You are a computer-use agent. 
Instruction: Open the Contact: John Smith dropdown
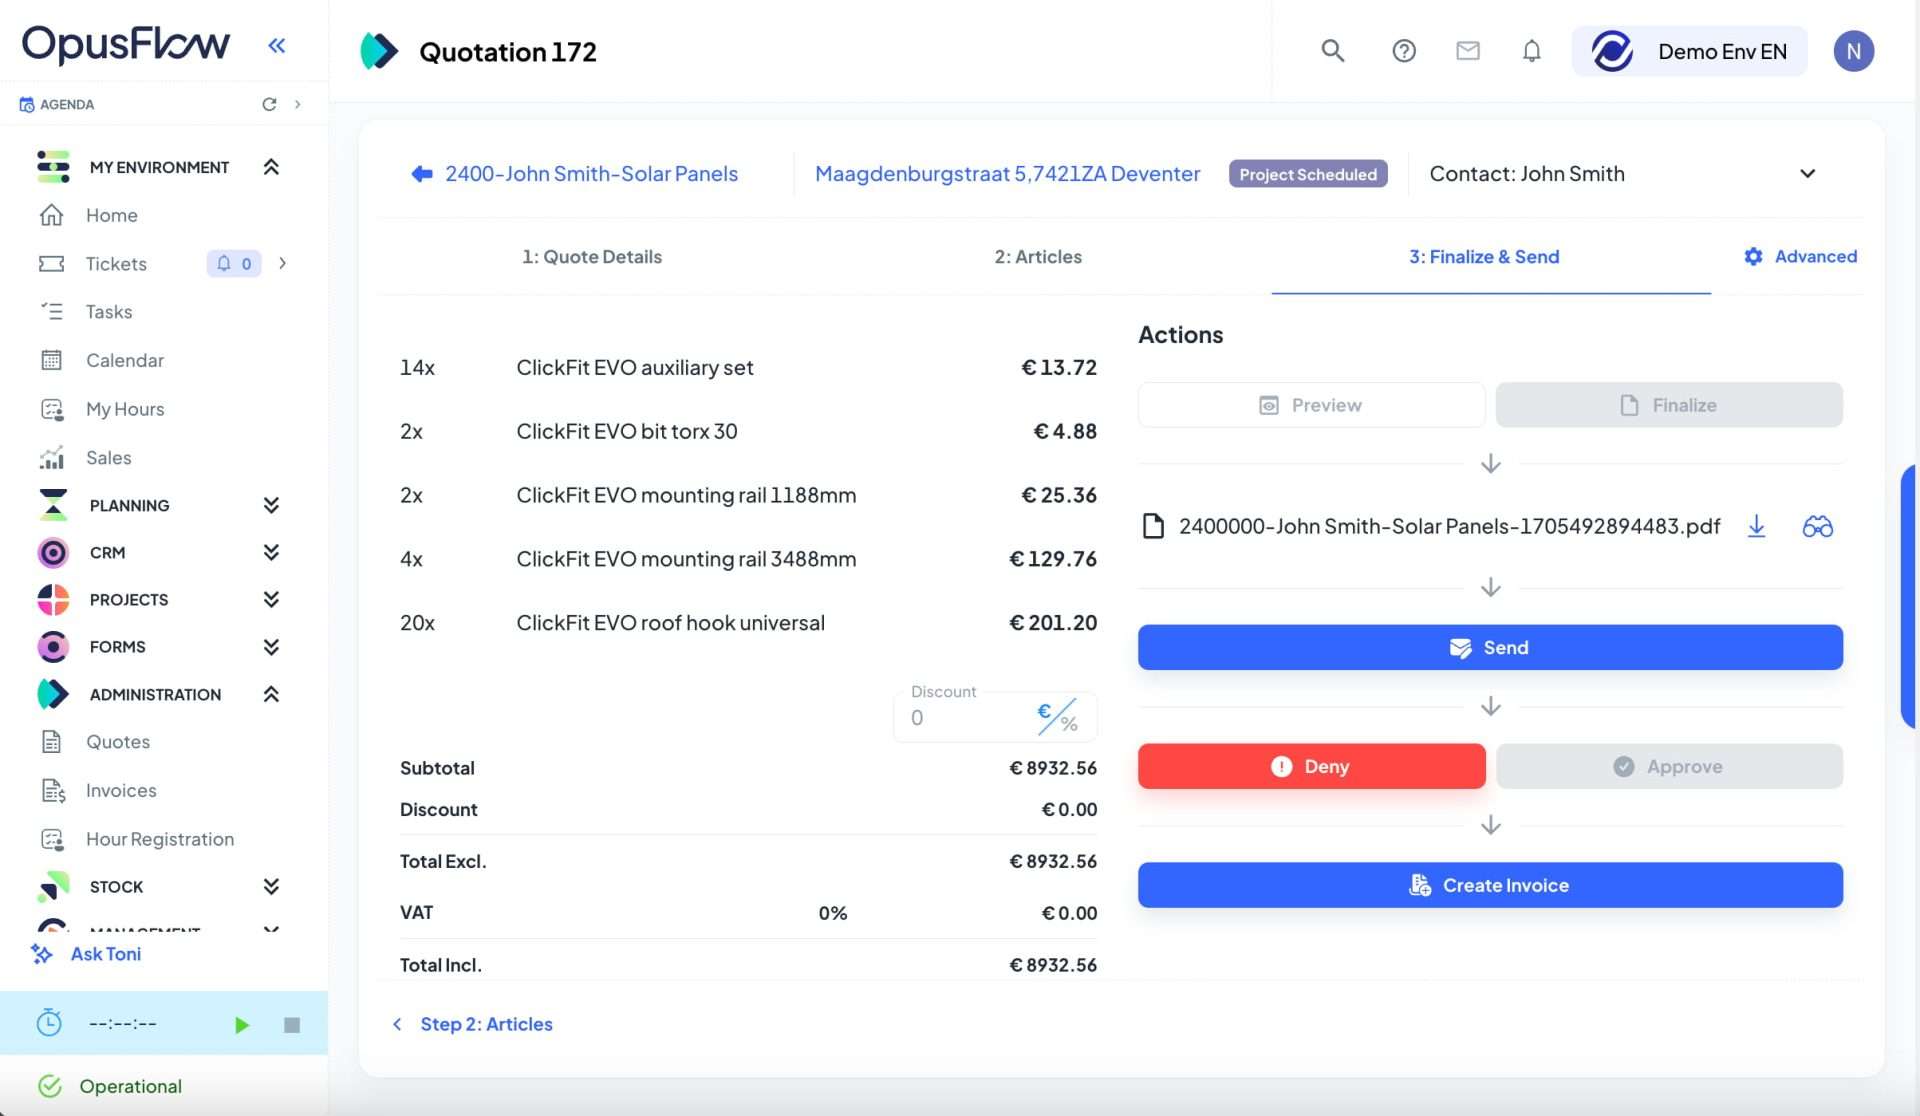coord(1622,173)
